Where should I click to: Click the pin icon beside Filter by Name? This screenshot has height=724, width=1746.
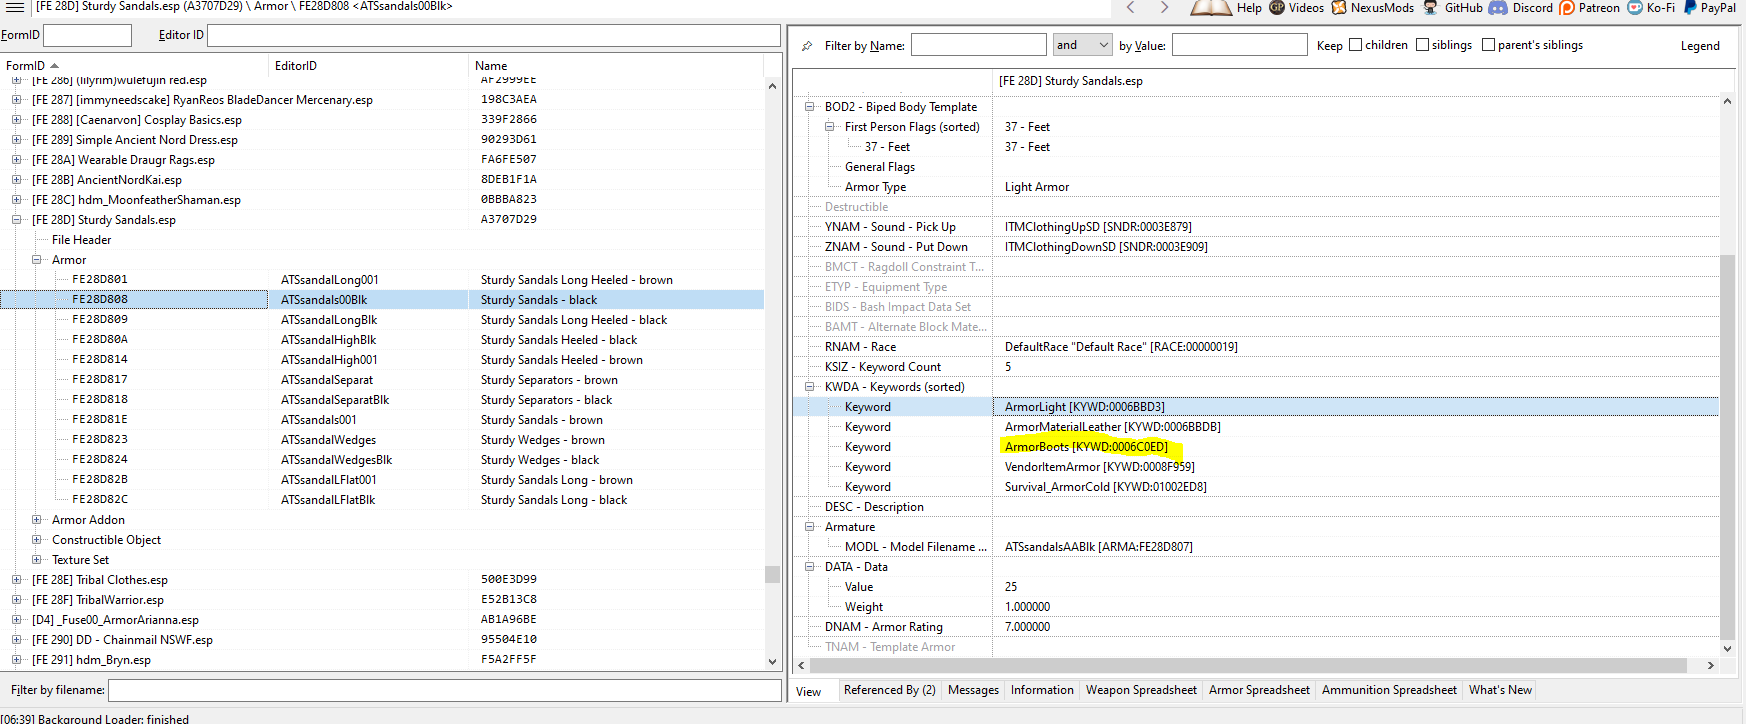(807, 46)
